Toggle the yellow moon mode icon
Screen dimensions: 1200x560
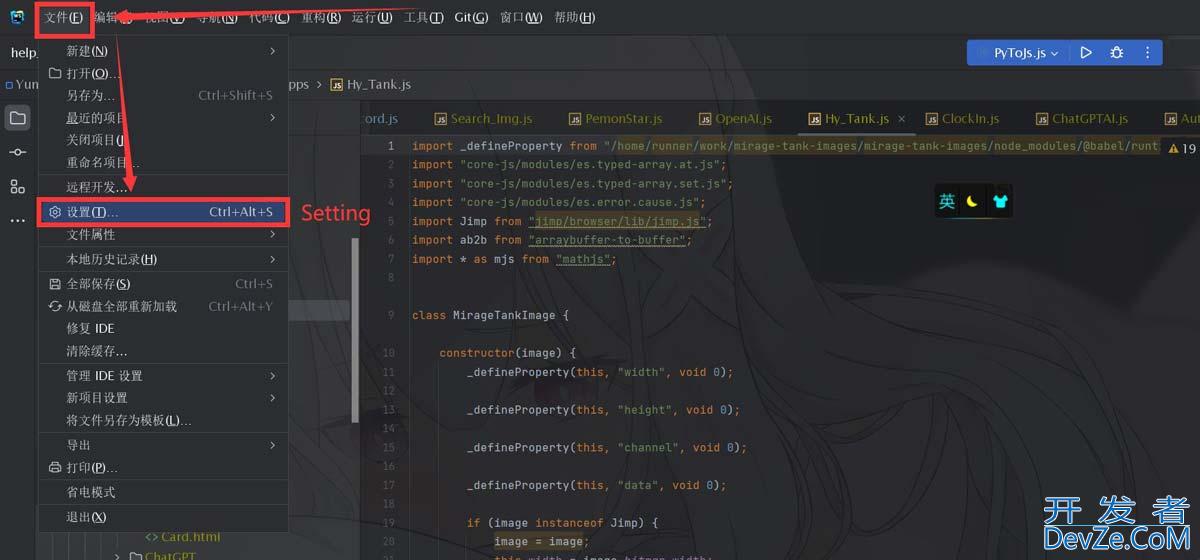pyautogui.click(x=973, y=202)
